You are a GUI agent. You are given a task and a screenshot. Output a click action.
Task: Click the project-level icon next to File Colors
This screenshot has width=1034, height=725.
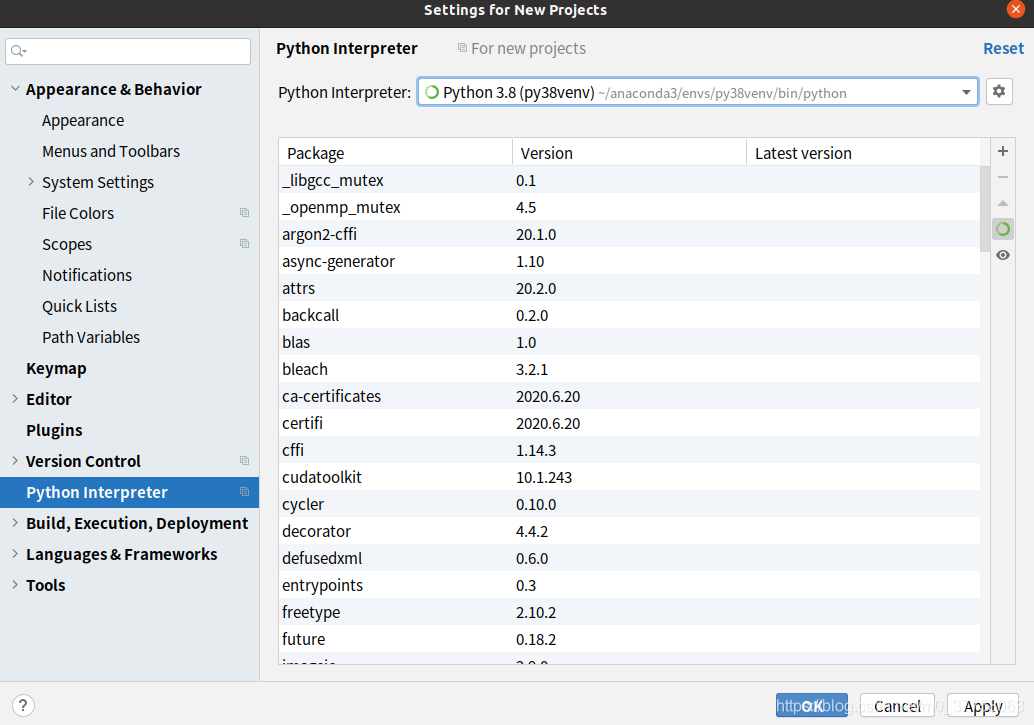[244, 213]
